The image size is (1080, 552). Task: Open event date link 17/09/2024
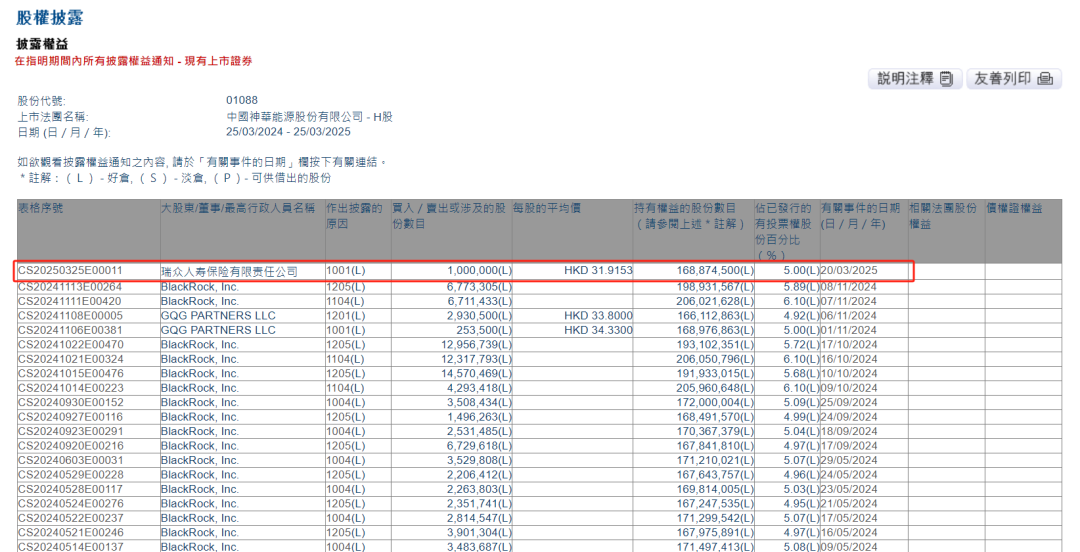pyautogui.click(x=849, y=446)
